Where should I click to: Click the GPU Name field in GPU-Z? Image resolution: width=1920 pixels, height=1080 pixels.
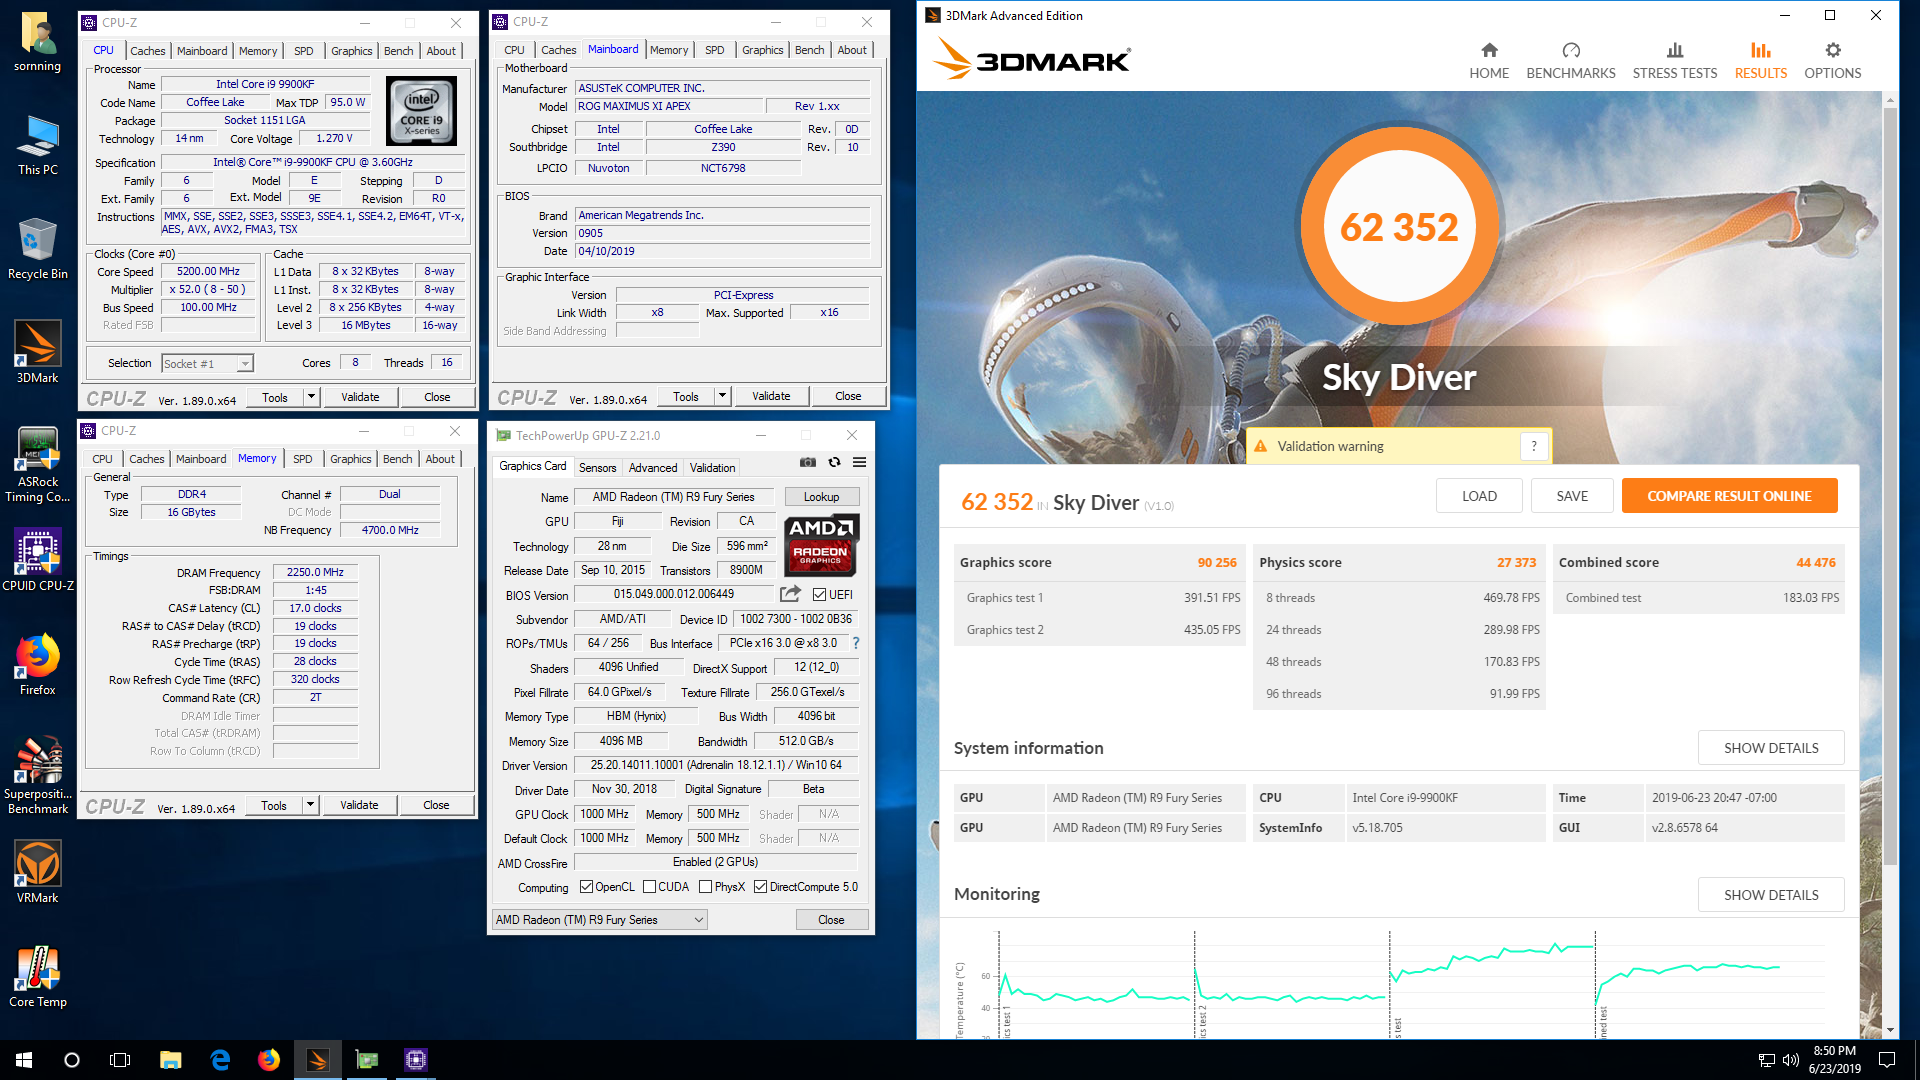tap(673, 497)
